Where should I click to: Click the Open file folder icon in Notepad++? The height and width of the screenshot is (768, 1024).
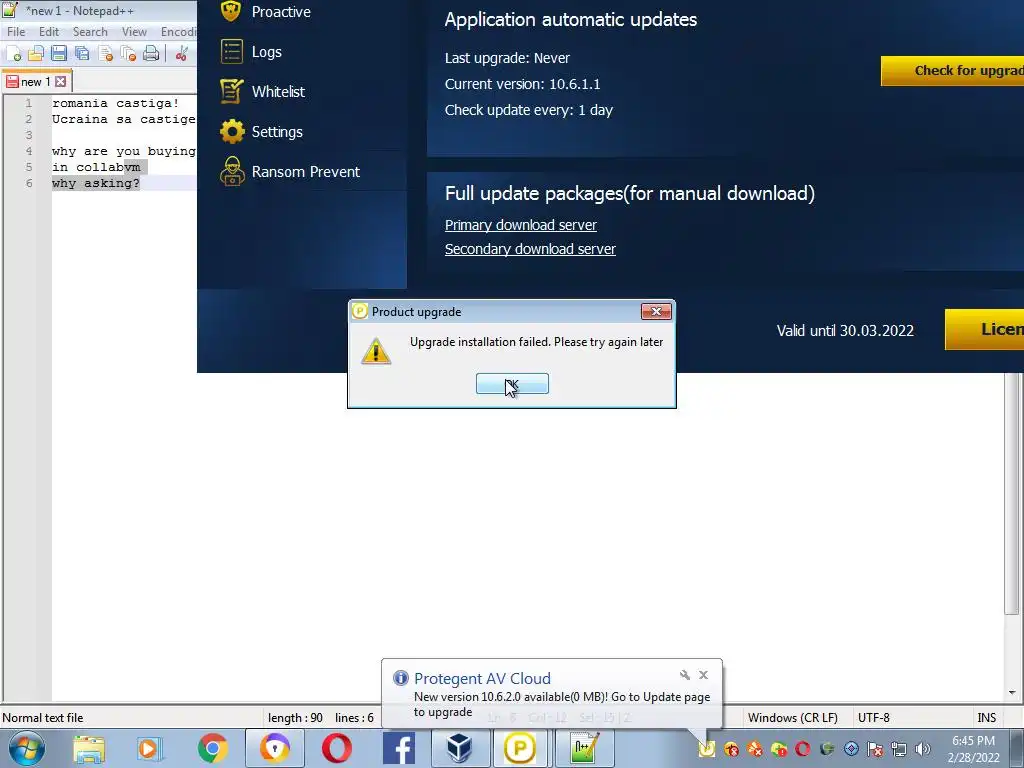(36, 54)
